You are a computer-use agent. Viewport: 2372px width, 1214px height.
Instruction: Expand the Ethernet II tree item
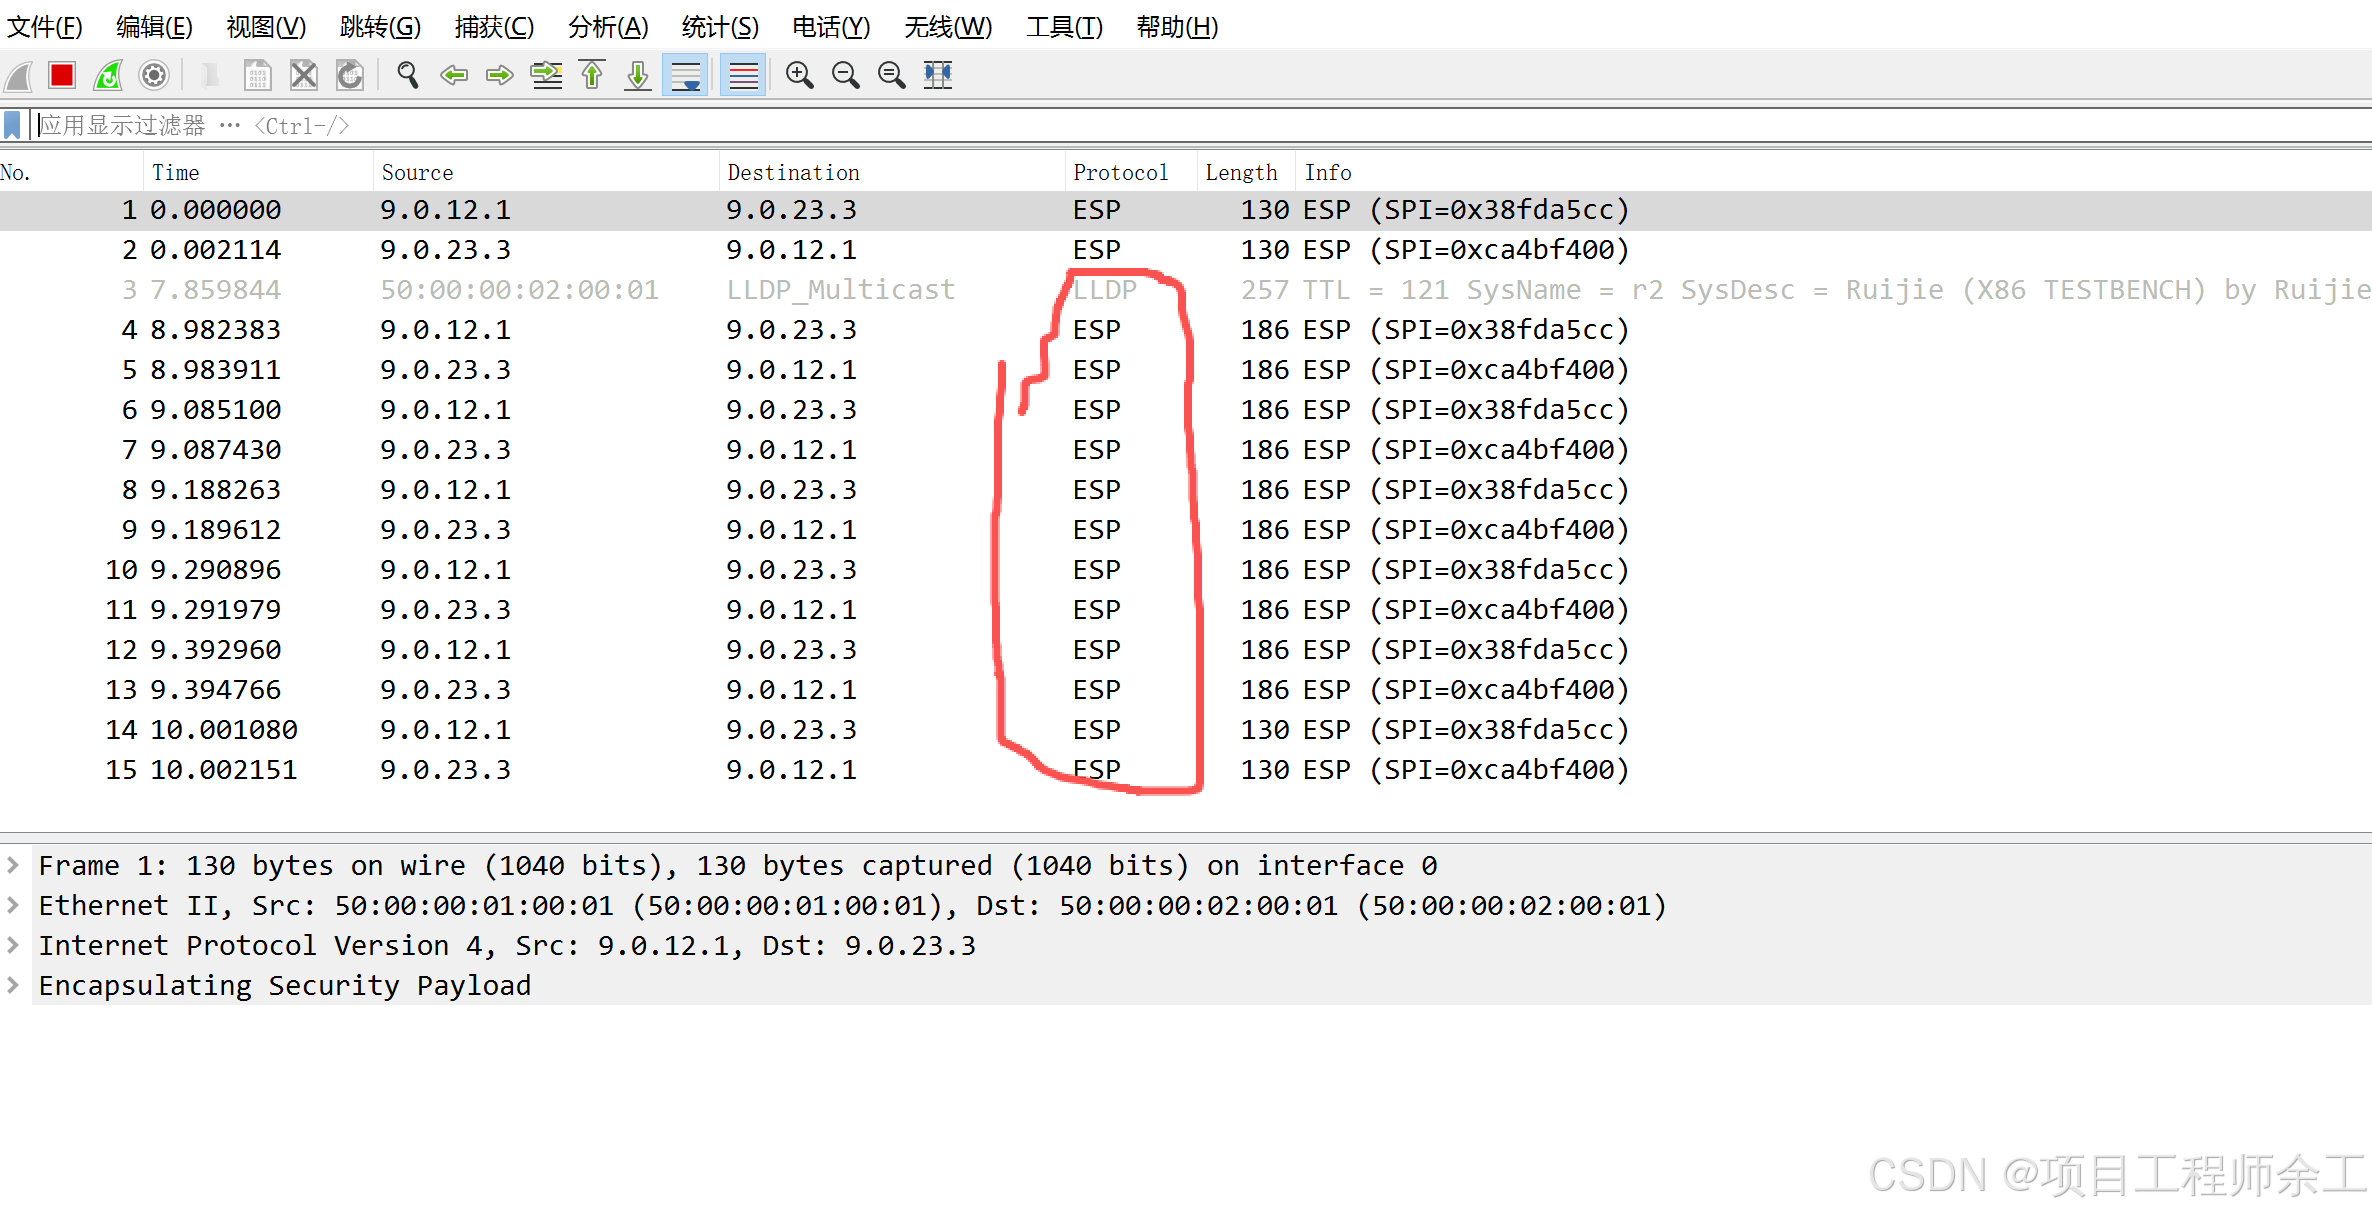13,904
